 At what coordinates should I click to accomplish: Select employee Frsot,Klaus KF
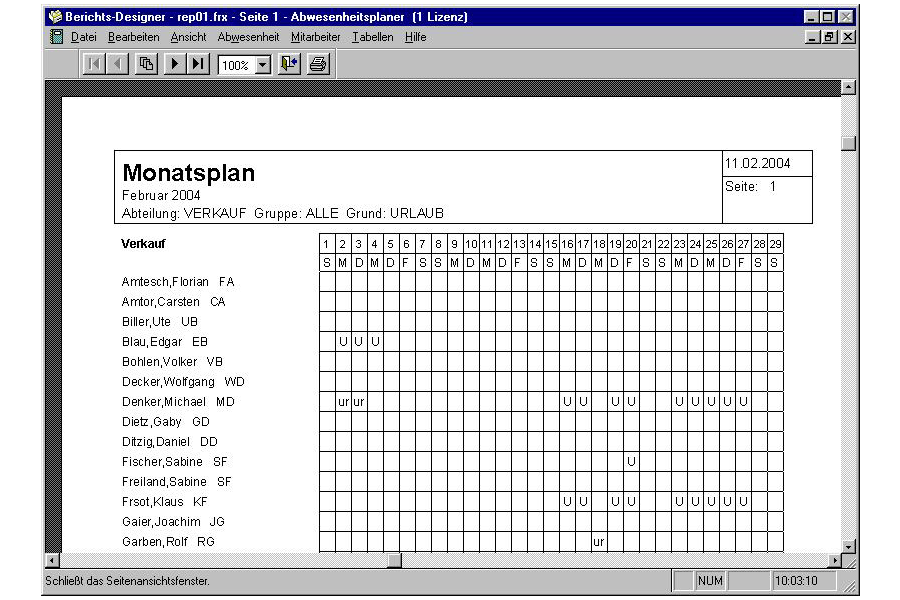tap(165, 502)
